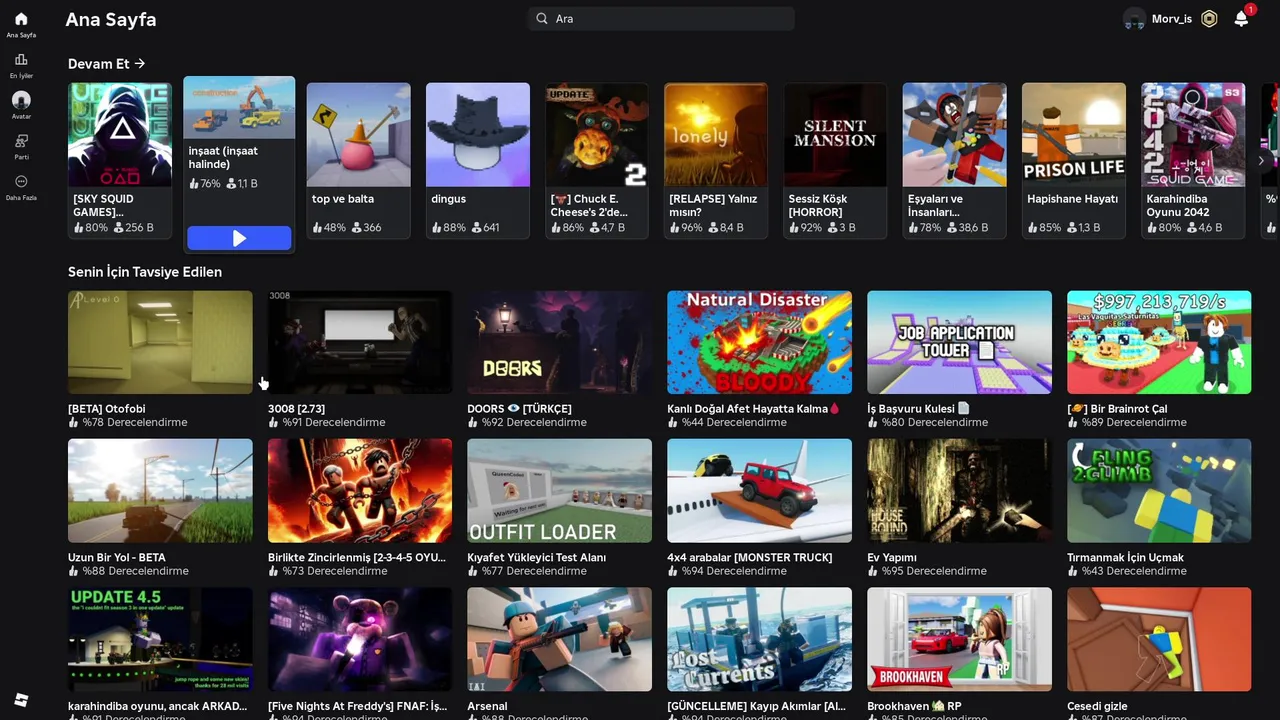Open the [BETA] Otofobi game thumbnail
Image resolution: width=1280 pixels, height=720 pixels.
(x=160, y=342)
